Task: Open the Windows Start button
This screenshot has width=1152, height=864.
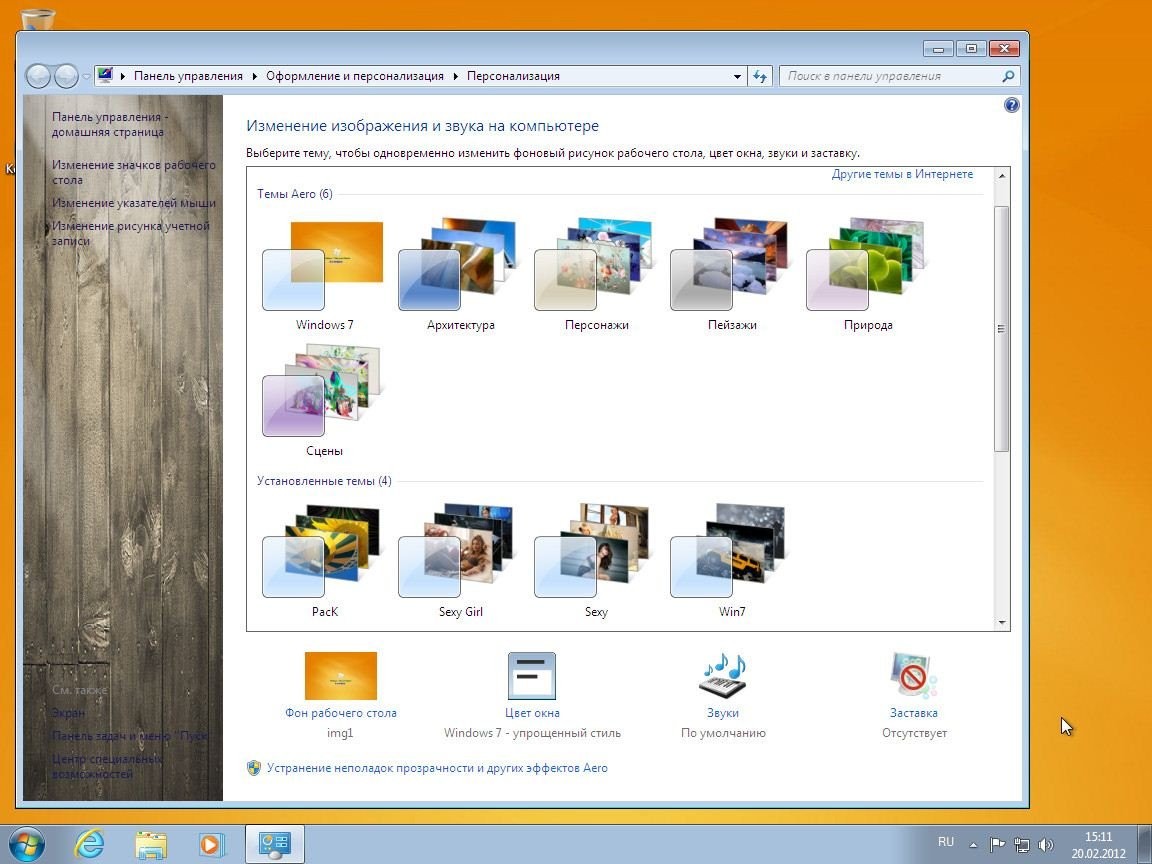Action: point(26,844)
